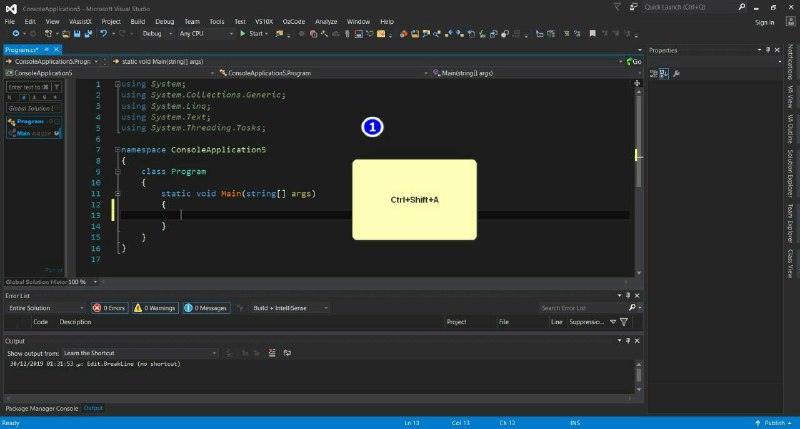800x429 pixels.
Task: Toggle word wrap icon in Output
Action: (287, 353)
